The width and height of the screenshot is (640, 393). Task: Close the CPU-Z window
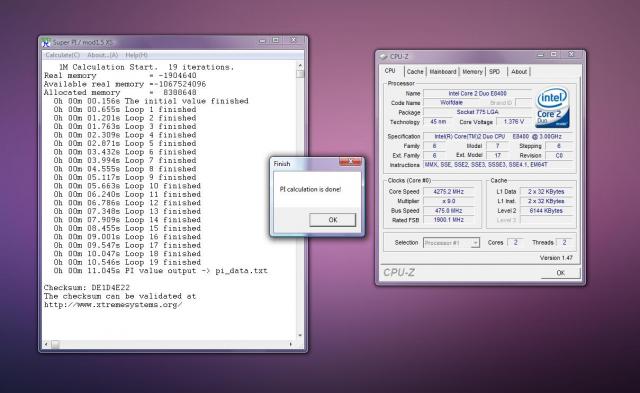[571, 54]
